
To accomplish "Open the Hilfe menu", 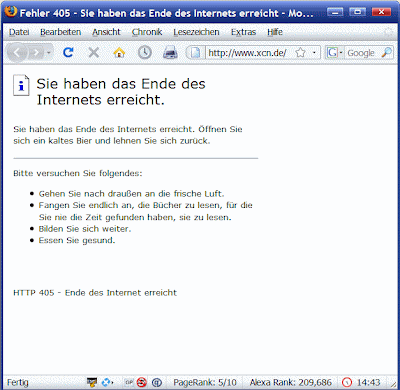I will click(x=275, y=32).
